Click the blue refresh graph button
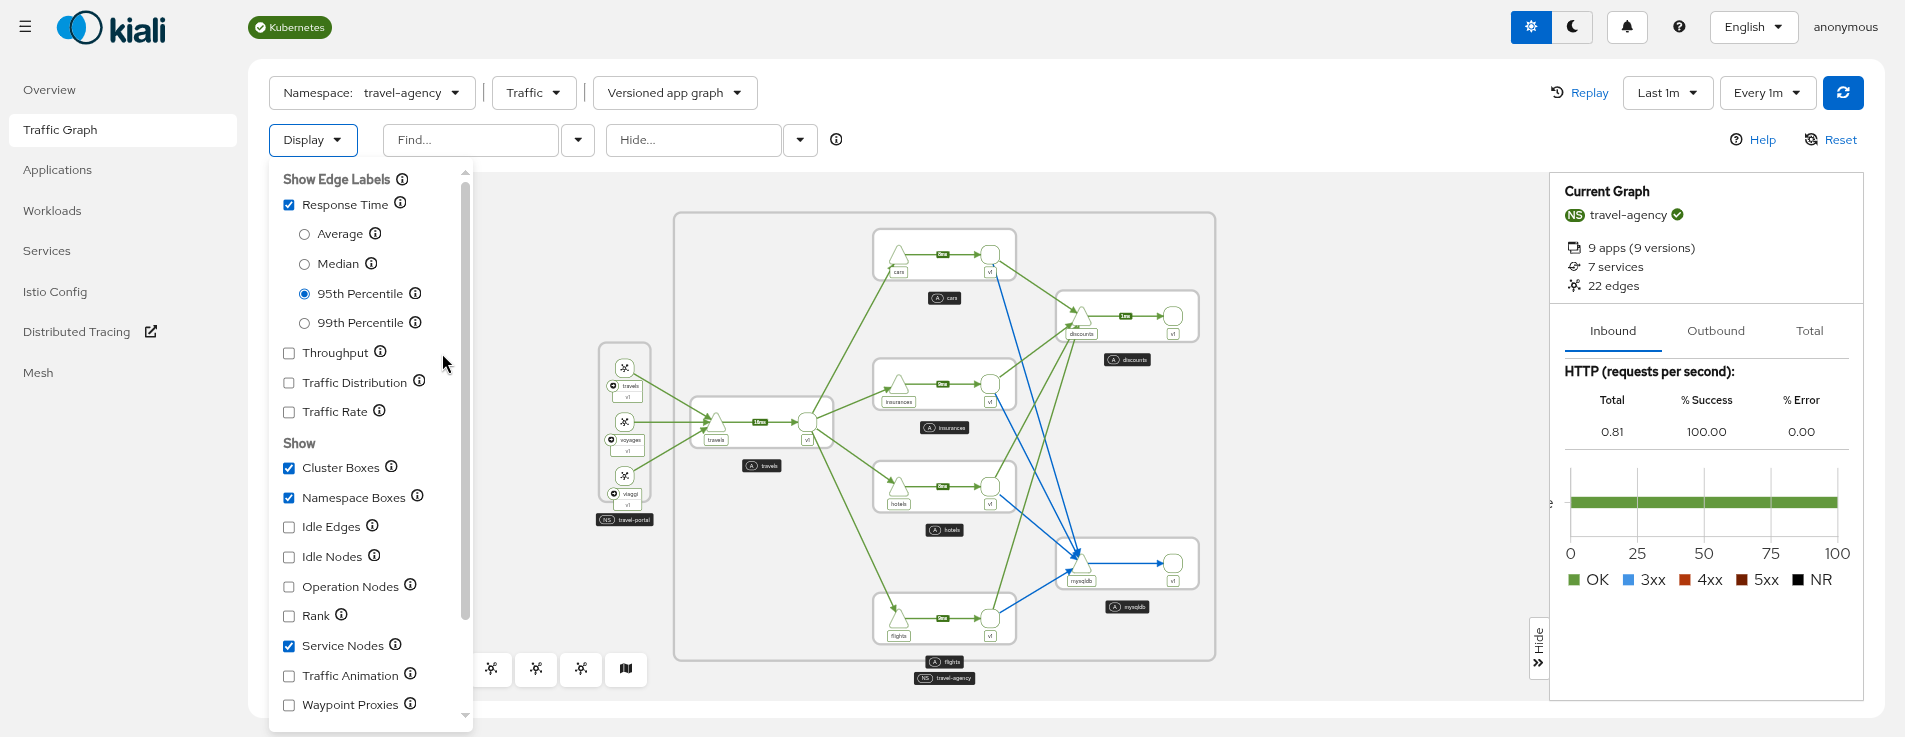 pyautogui.click(x=1843, y=93)
